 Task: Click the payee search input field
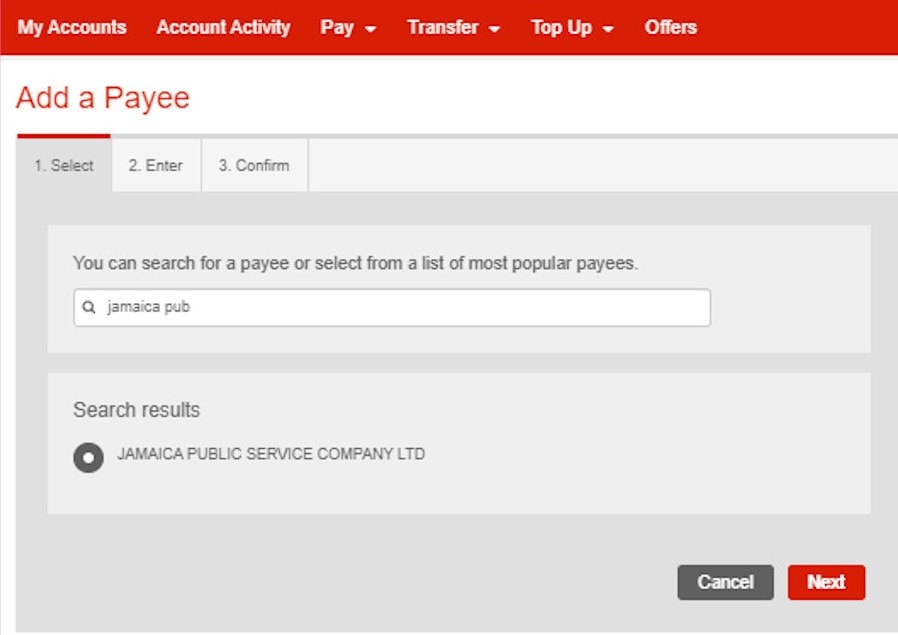[392, 307]
